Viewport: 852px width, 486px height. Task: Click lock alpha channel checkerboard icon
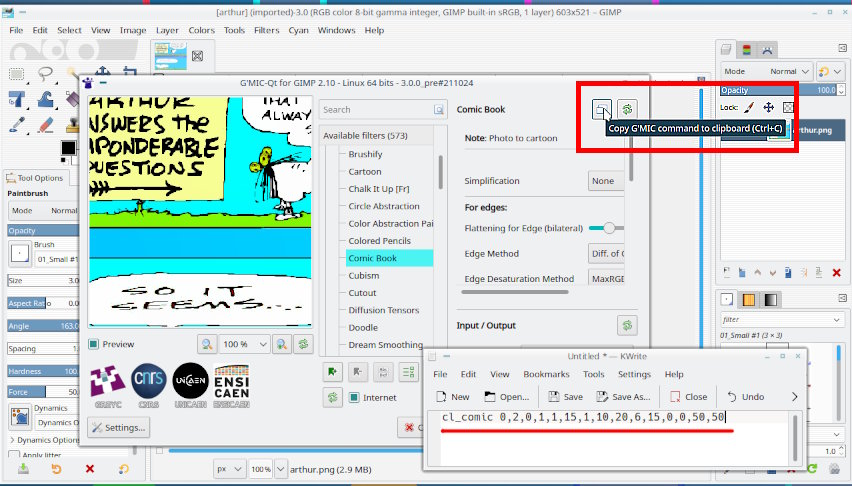[787, 107]
